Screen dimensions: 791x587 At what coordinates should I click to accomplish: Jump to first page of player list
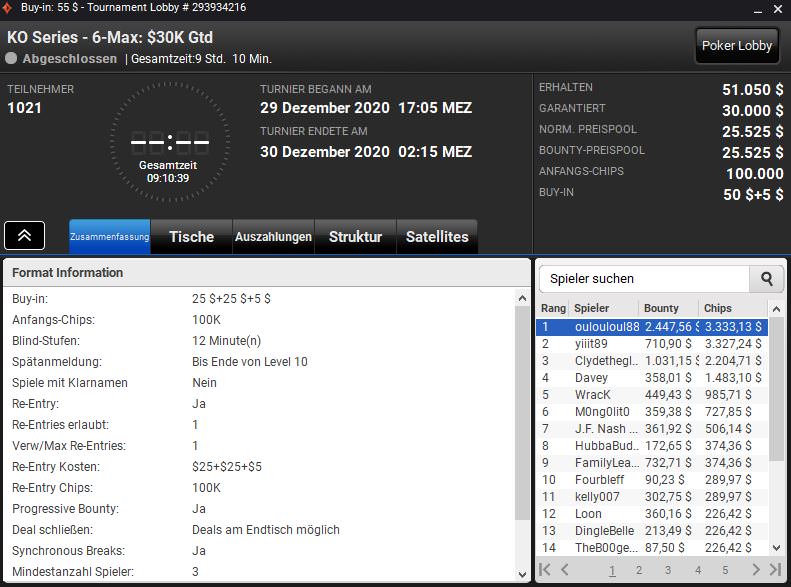point(545,570)
